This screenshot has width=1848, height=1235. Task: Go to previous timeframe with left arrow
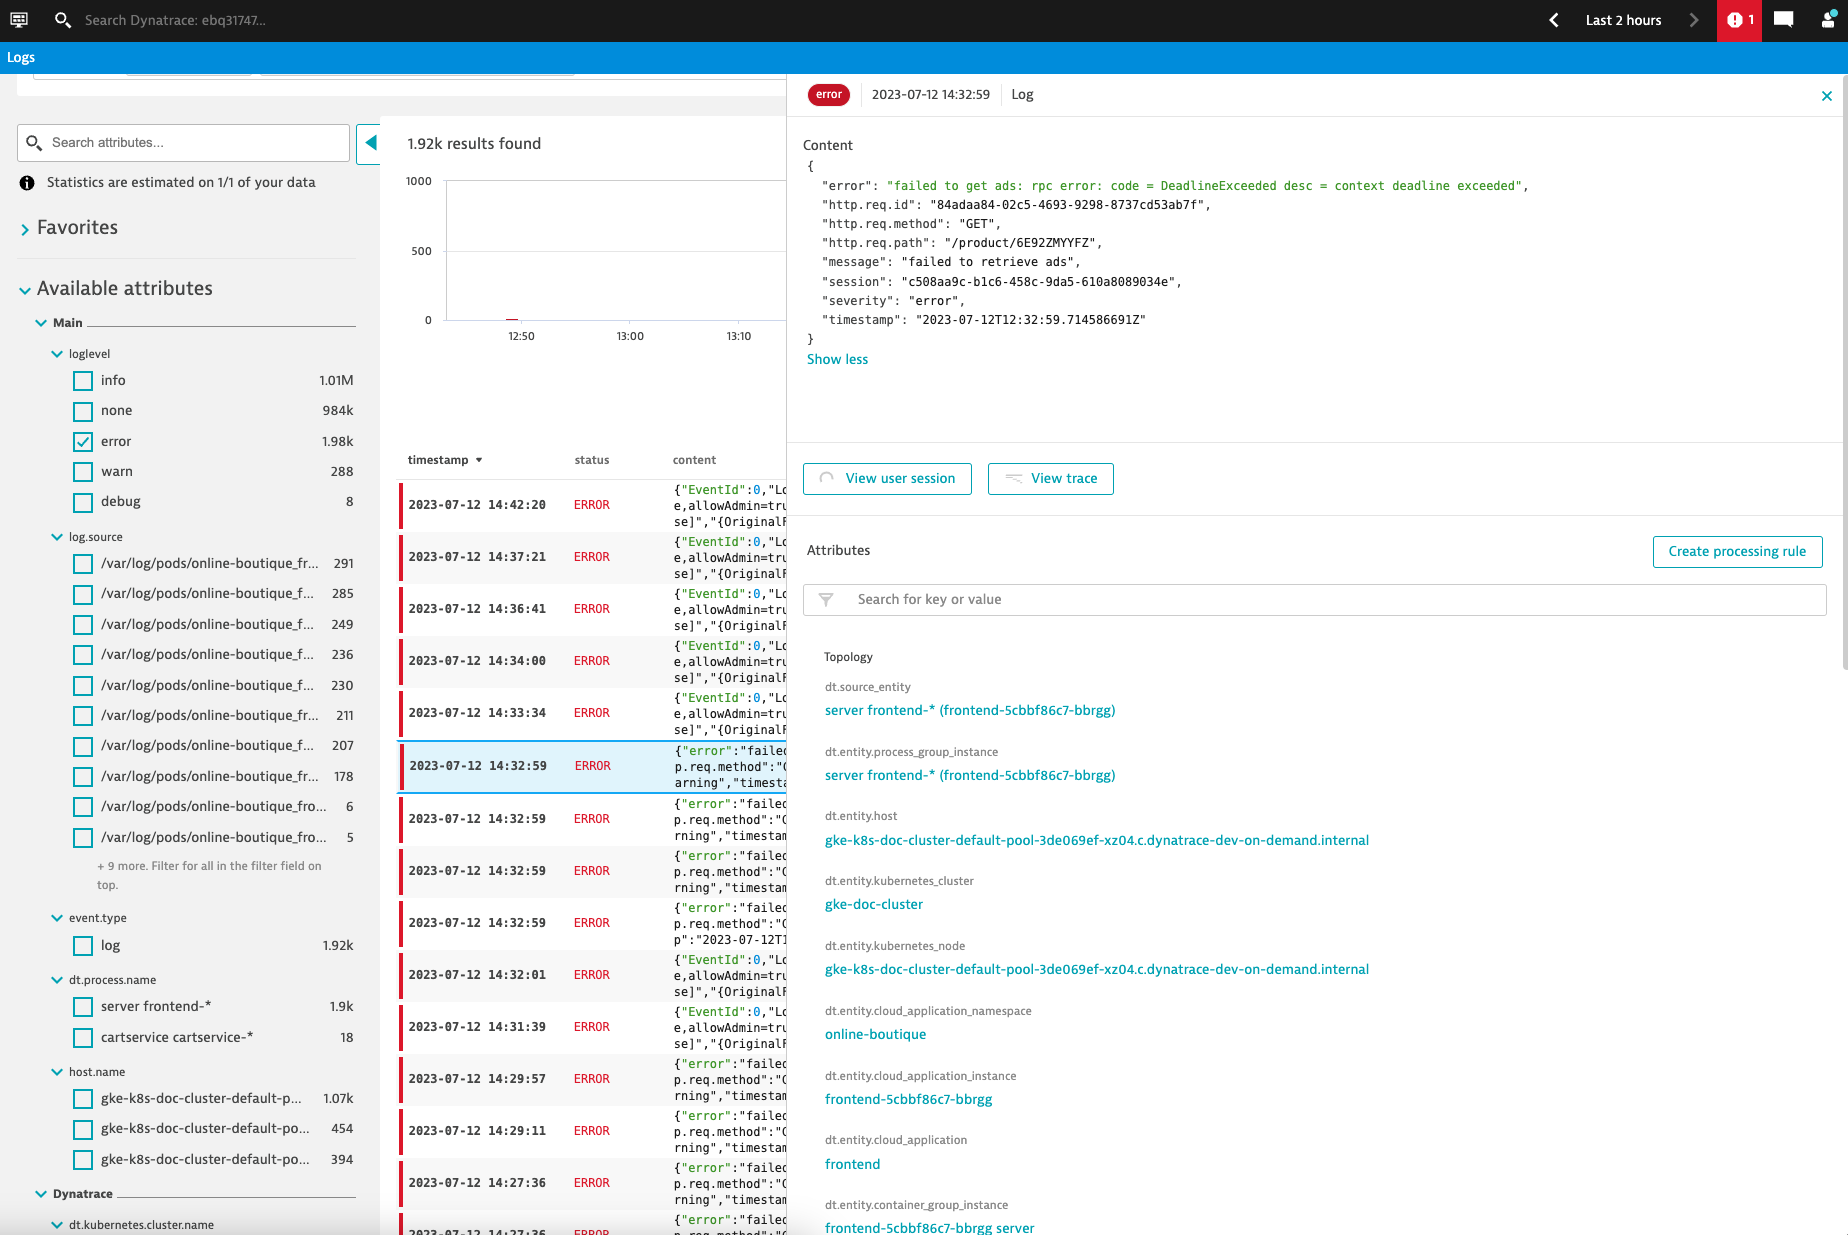[x=1554, y=20]
